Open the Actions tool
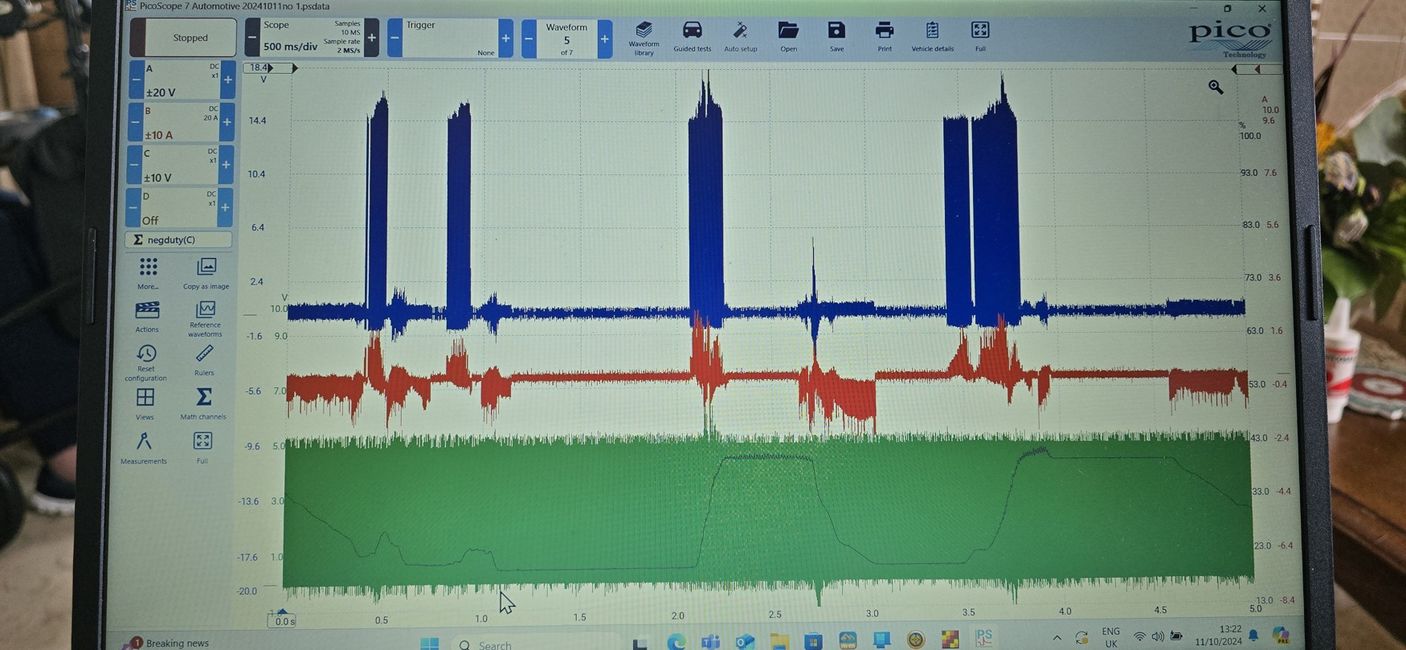The width and height of the screenshot is (1406, 650). (147, 317)
